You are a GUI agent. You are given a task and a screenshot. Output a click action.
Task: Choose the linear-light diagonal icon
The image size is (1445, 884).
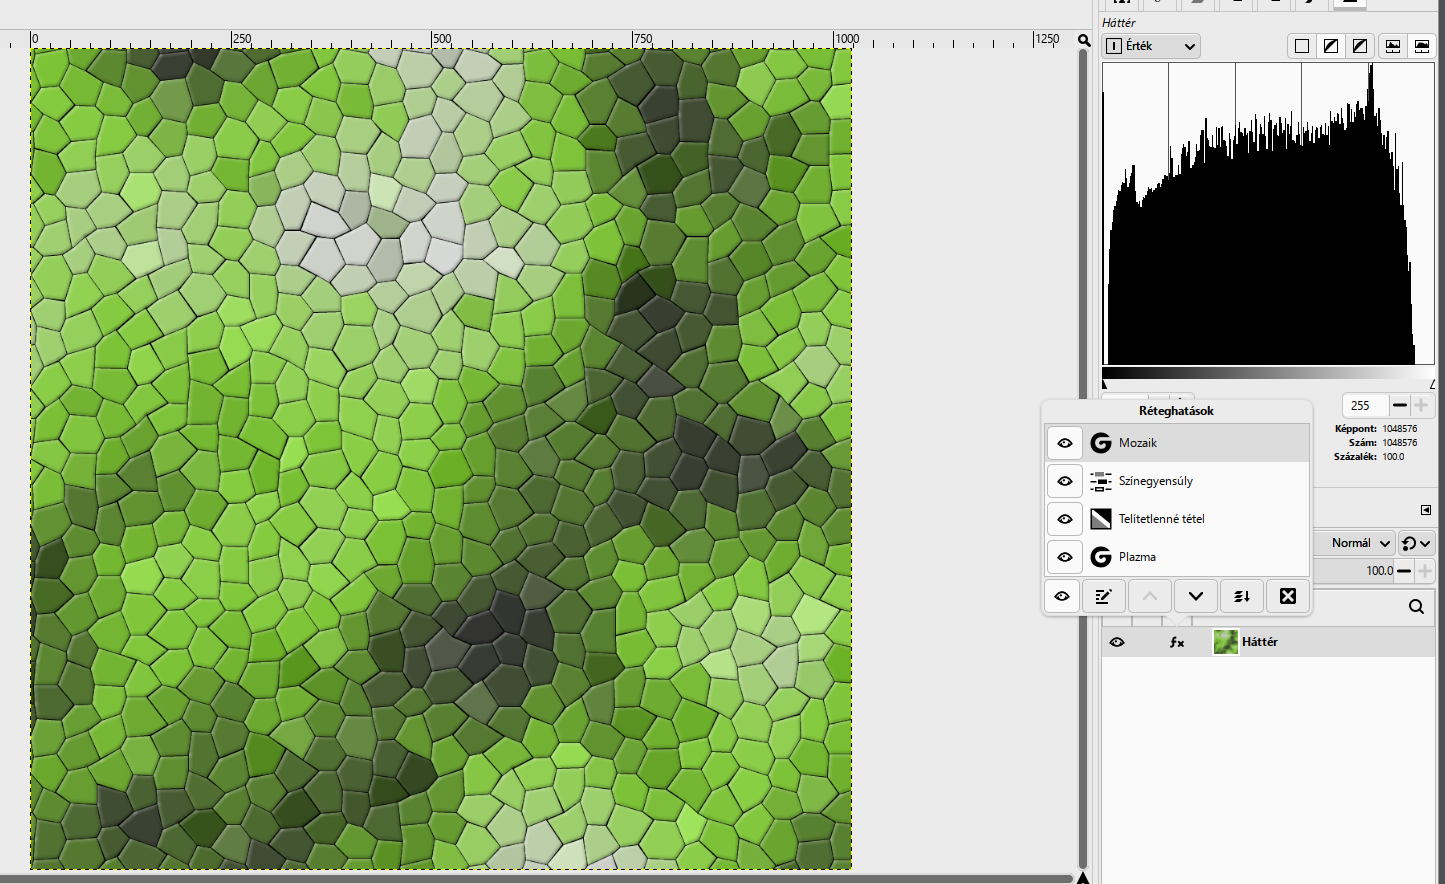tap(1331, 46)
